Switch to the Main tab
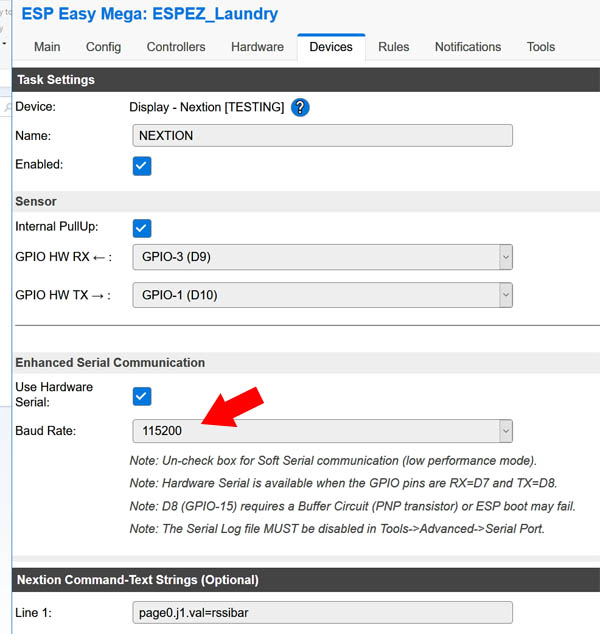The height and width of the screenshot is (634, 600). (47, 47)
